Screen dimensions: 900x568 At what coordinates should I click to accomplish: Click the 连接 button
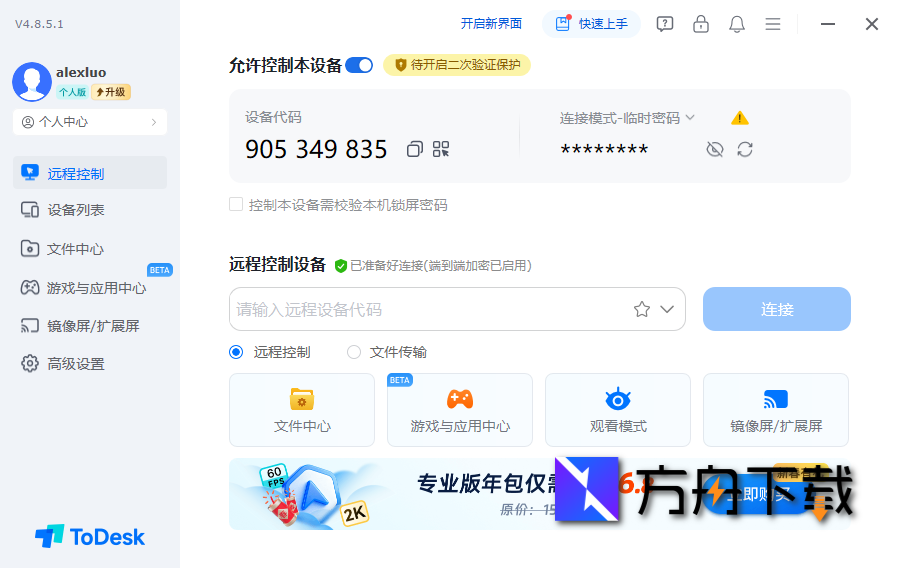[777, 309]
